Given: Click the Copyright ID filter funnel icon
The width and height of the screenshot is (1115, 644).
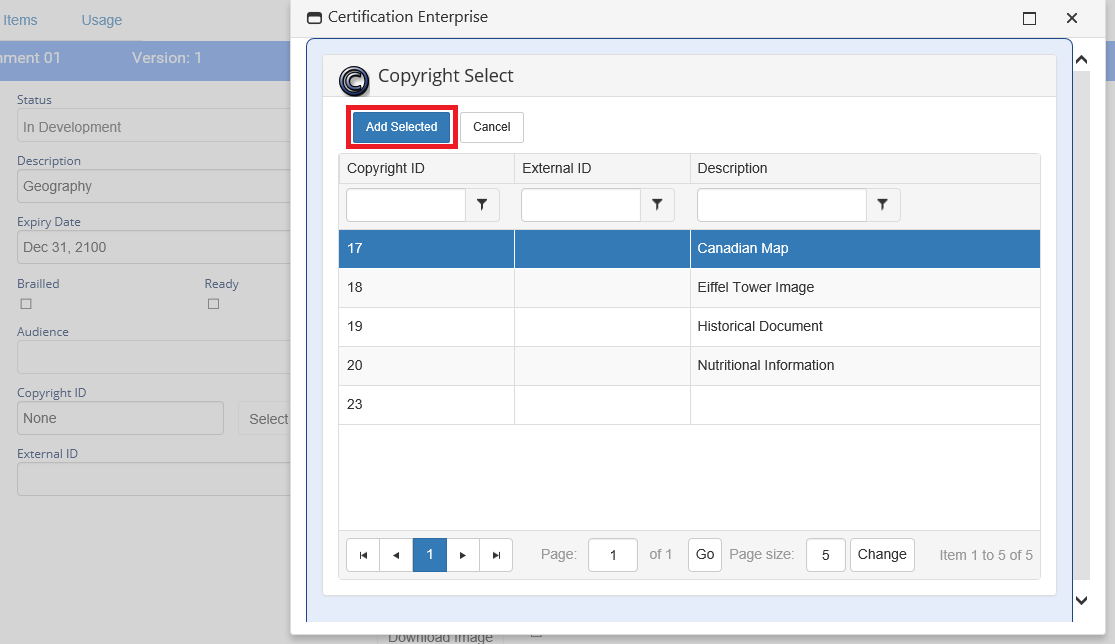Looking at the screenshot, I should (482, 205).
